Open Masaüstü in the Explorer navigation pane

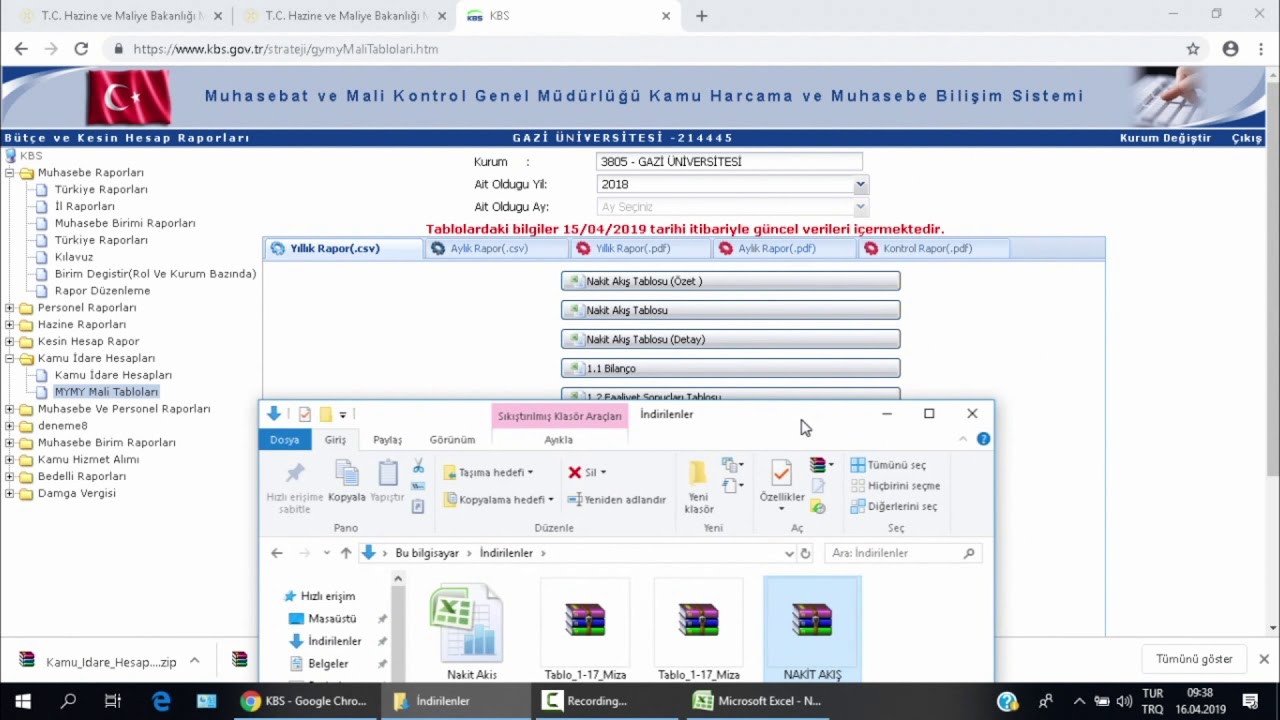[331, 619]
